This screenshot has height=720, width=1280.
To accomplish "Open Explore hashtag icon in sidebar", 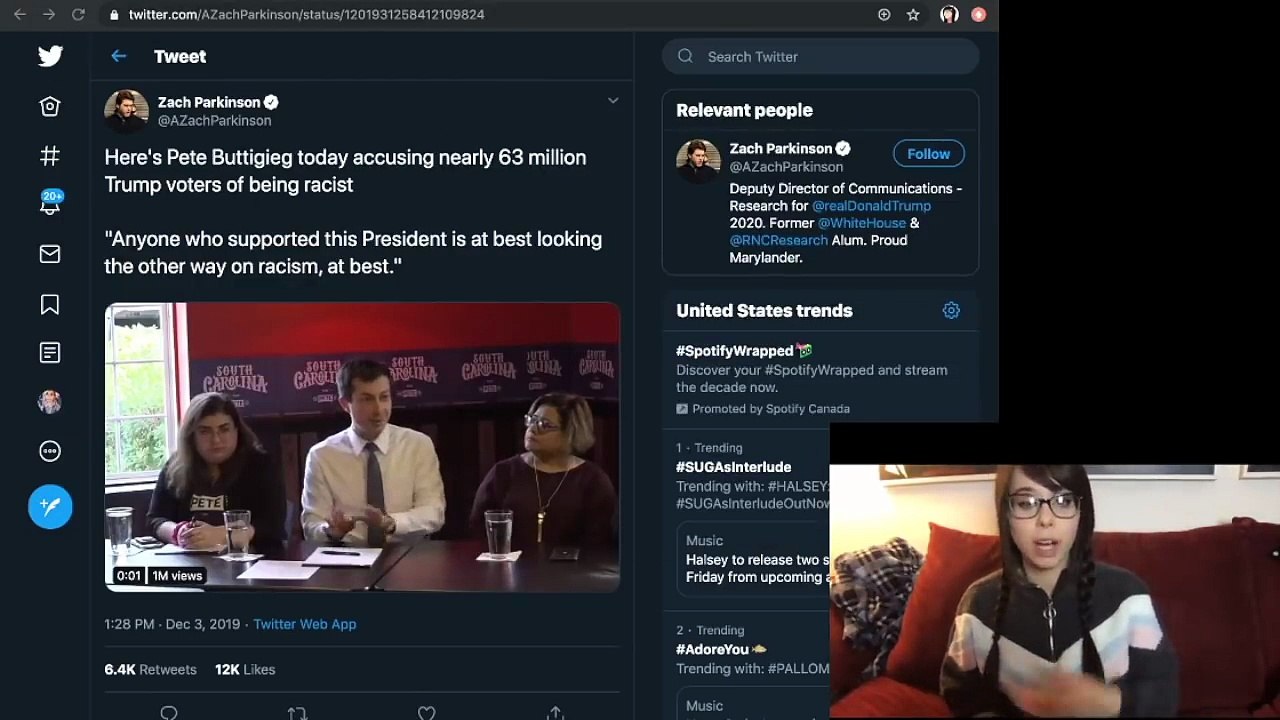I will pos(50,156).
